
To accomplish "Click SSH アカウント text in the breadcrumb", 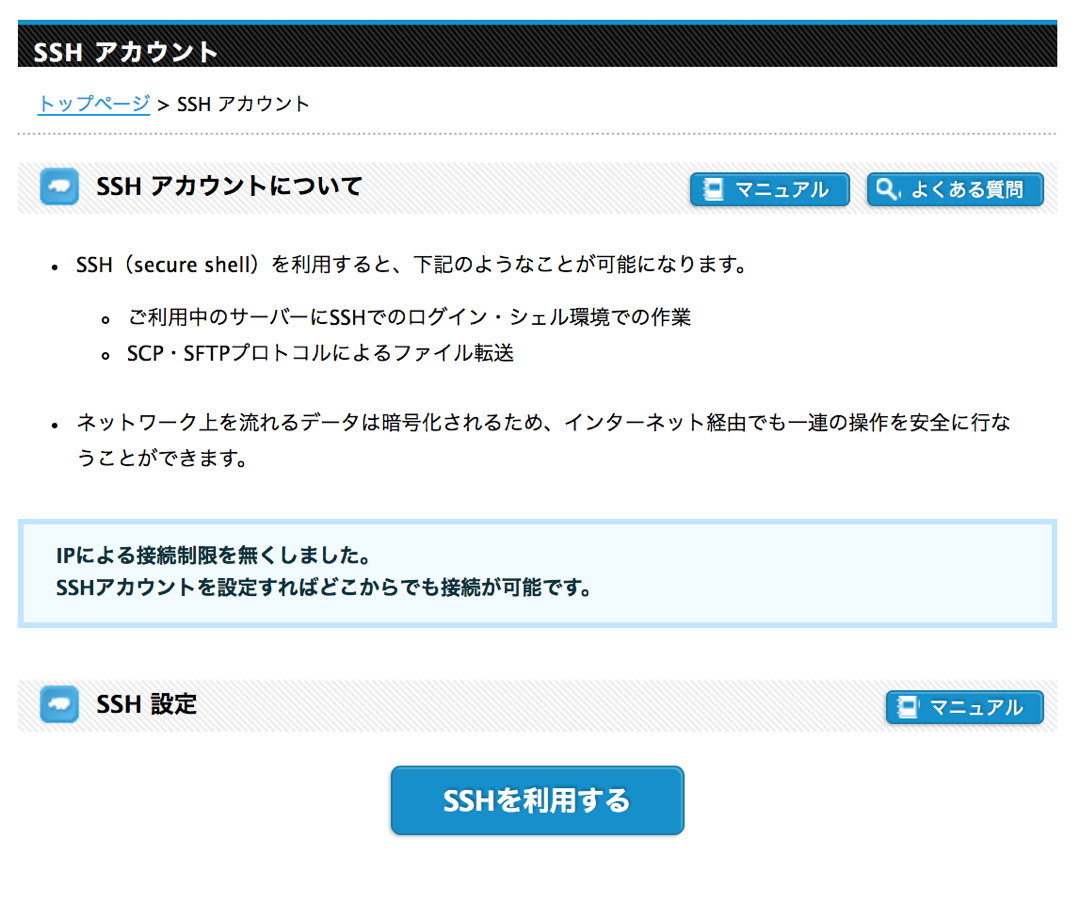I will click(243, 104).
